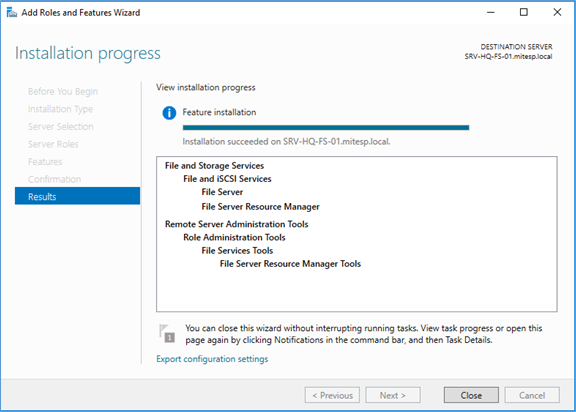The height and width of the screenshot is (412, 576).
Task: Minimize the Add Roles and Features Wizard
Action: pyautogui.click(x=491, y=12)
